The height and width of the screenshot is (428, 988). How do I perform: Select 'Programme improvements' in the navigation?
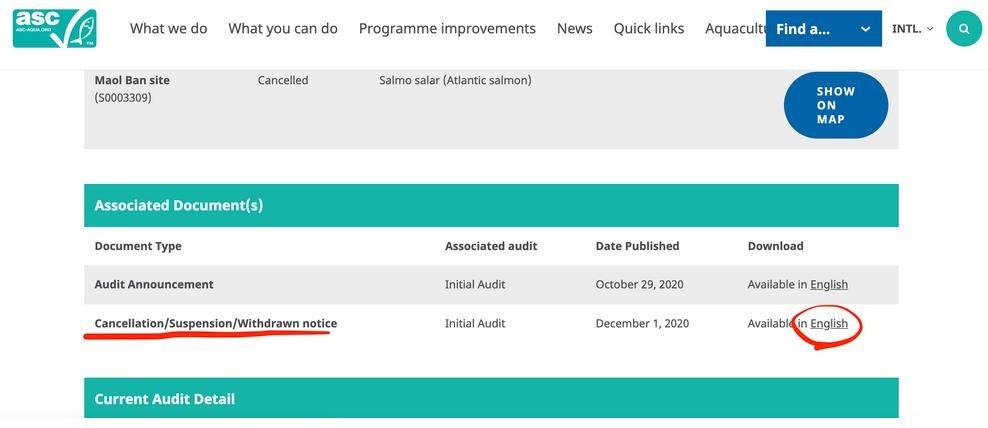point(447,29)
